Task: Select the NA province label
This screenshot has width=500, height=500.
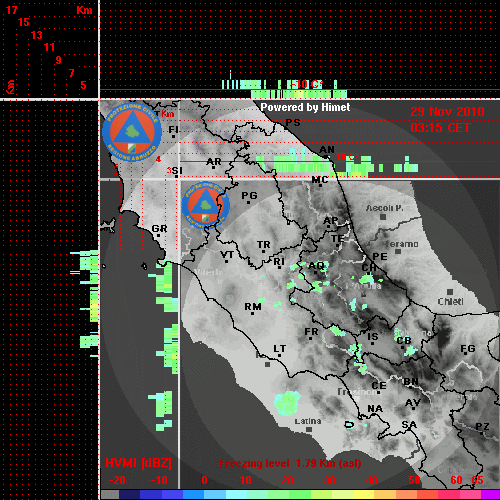Action: click(x=375, y=409)
